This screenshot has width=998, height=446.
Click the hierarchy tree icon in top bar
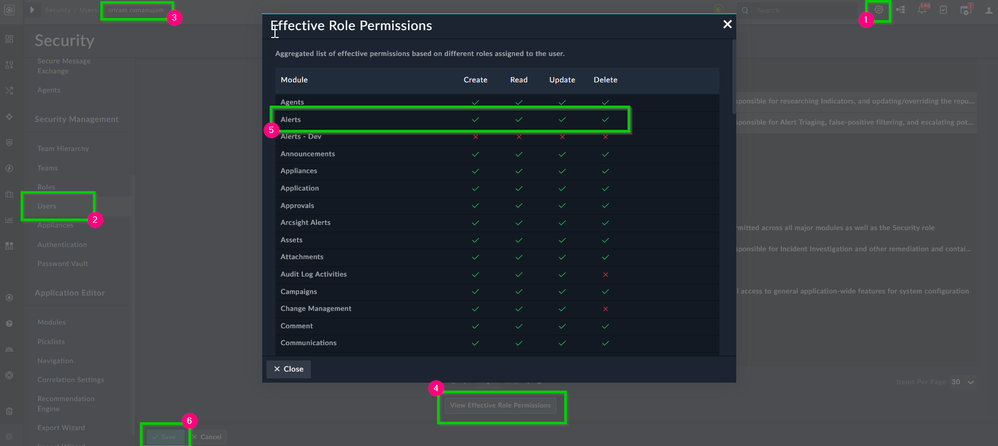coord(900,10)
